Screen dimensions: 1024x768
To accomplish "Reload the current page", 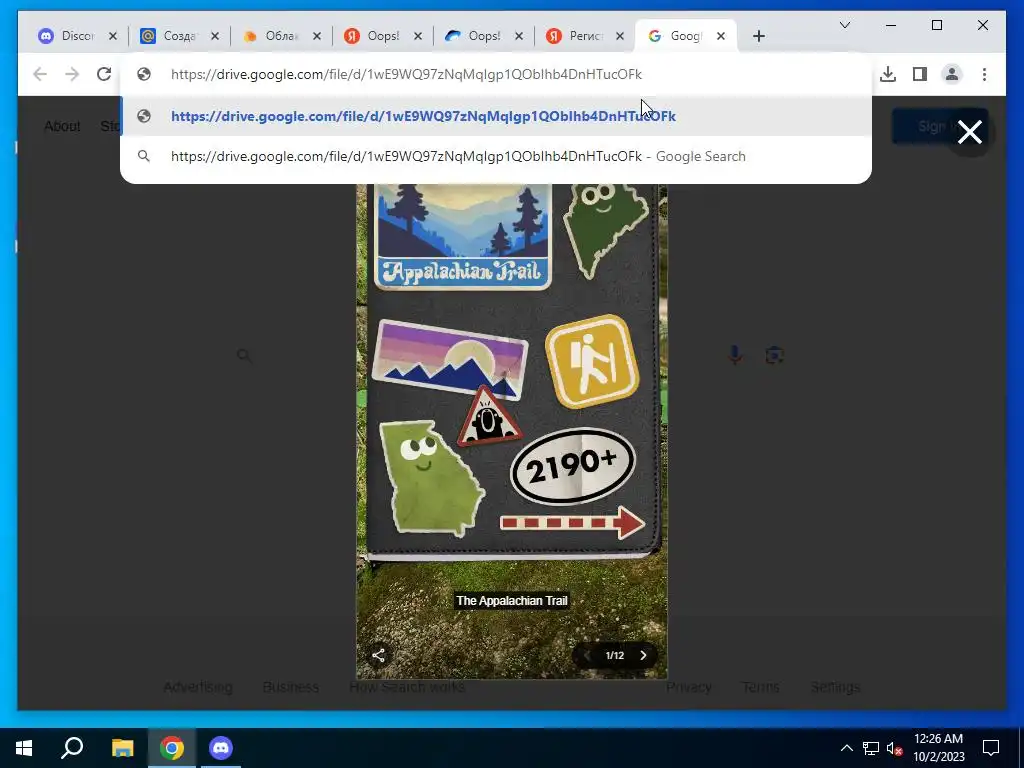I will pos(104,74).
